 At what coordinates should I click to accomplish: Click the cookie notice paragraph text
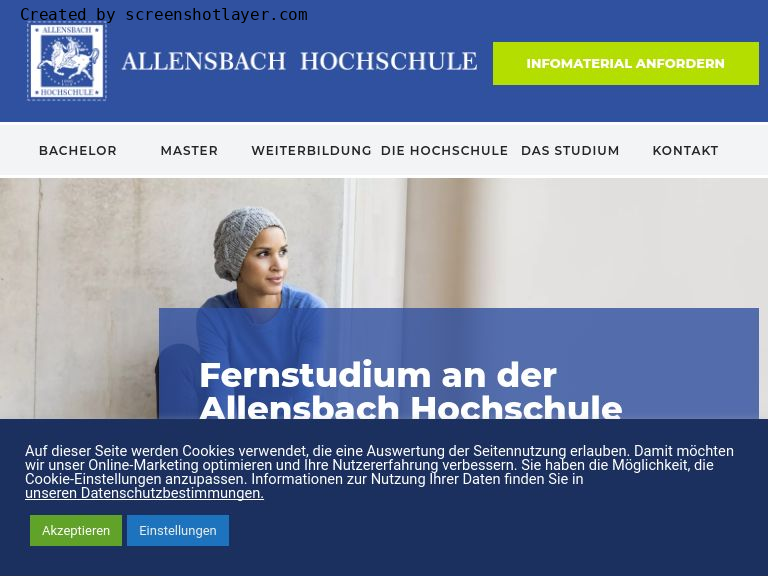(380, 472)
